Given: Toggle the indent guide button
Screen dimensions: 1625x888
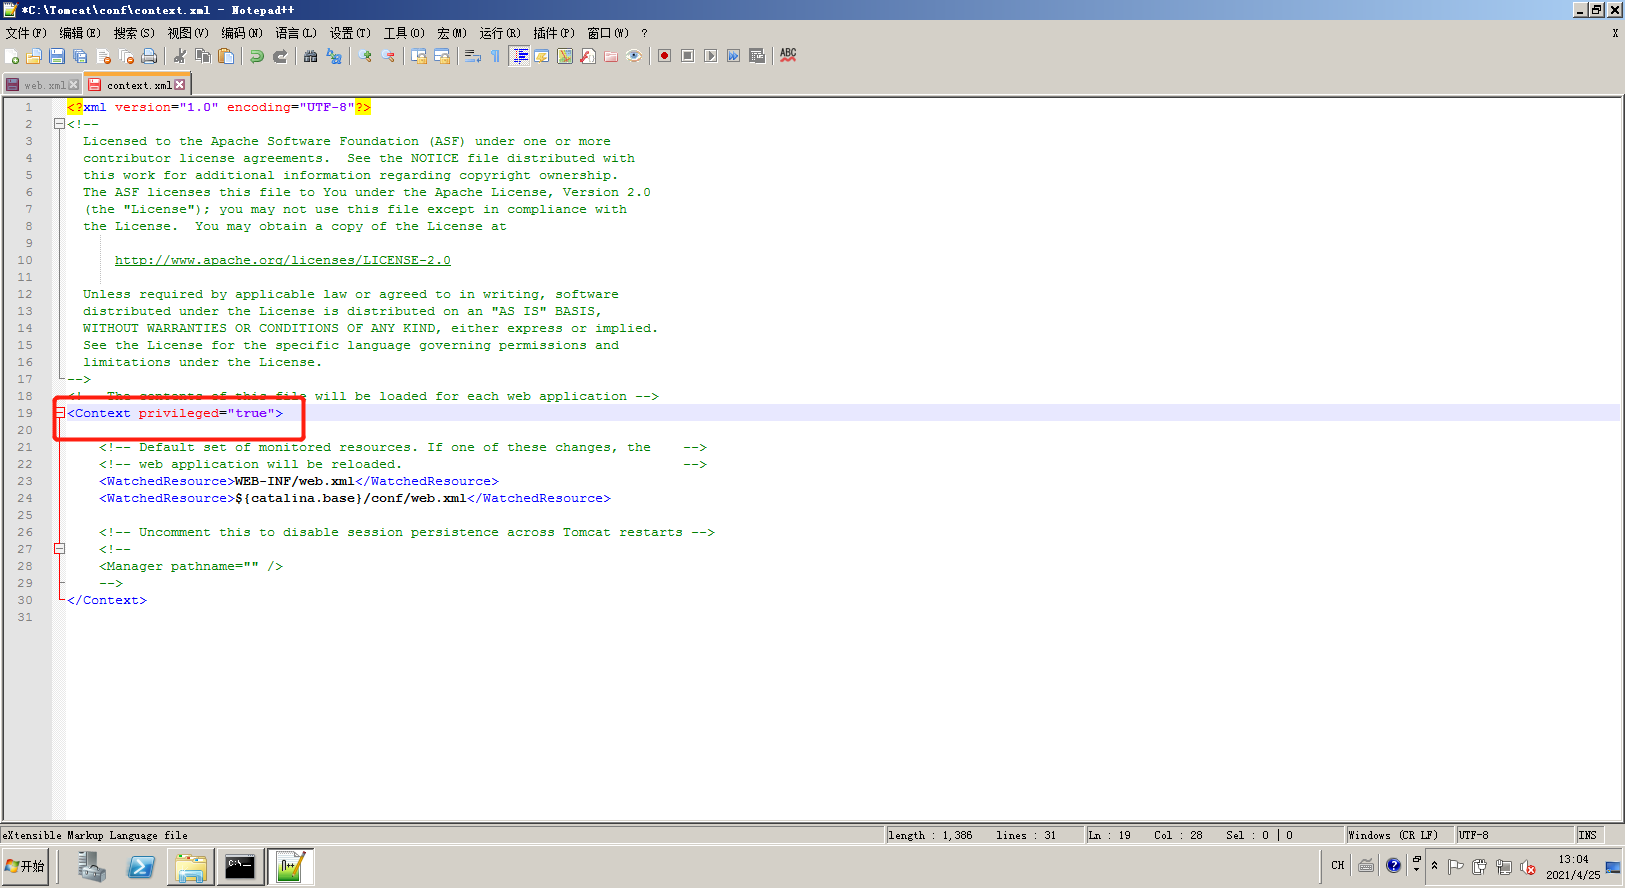Looking at the screenshot, I should pyautogui.click(x=520, y=56).
